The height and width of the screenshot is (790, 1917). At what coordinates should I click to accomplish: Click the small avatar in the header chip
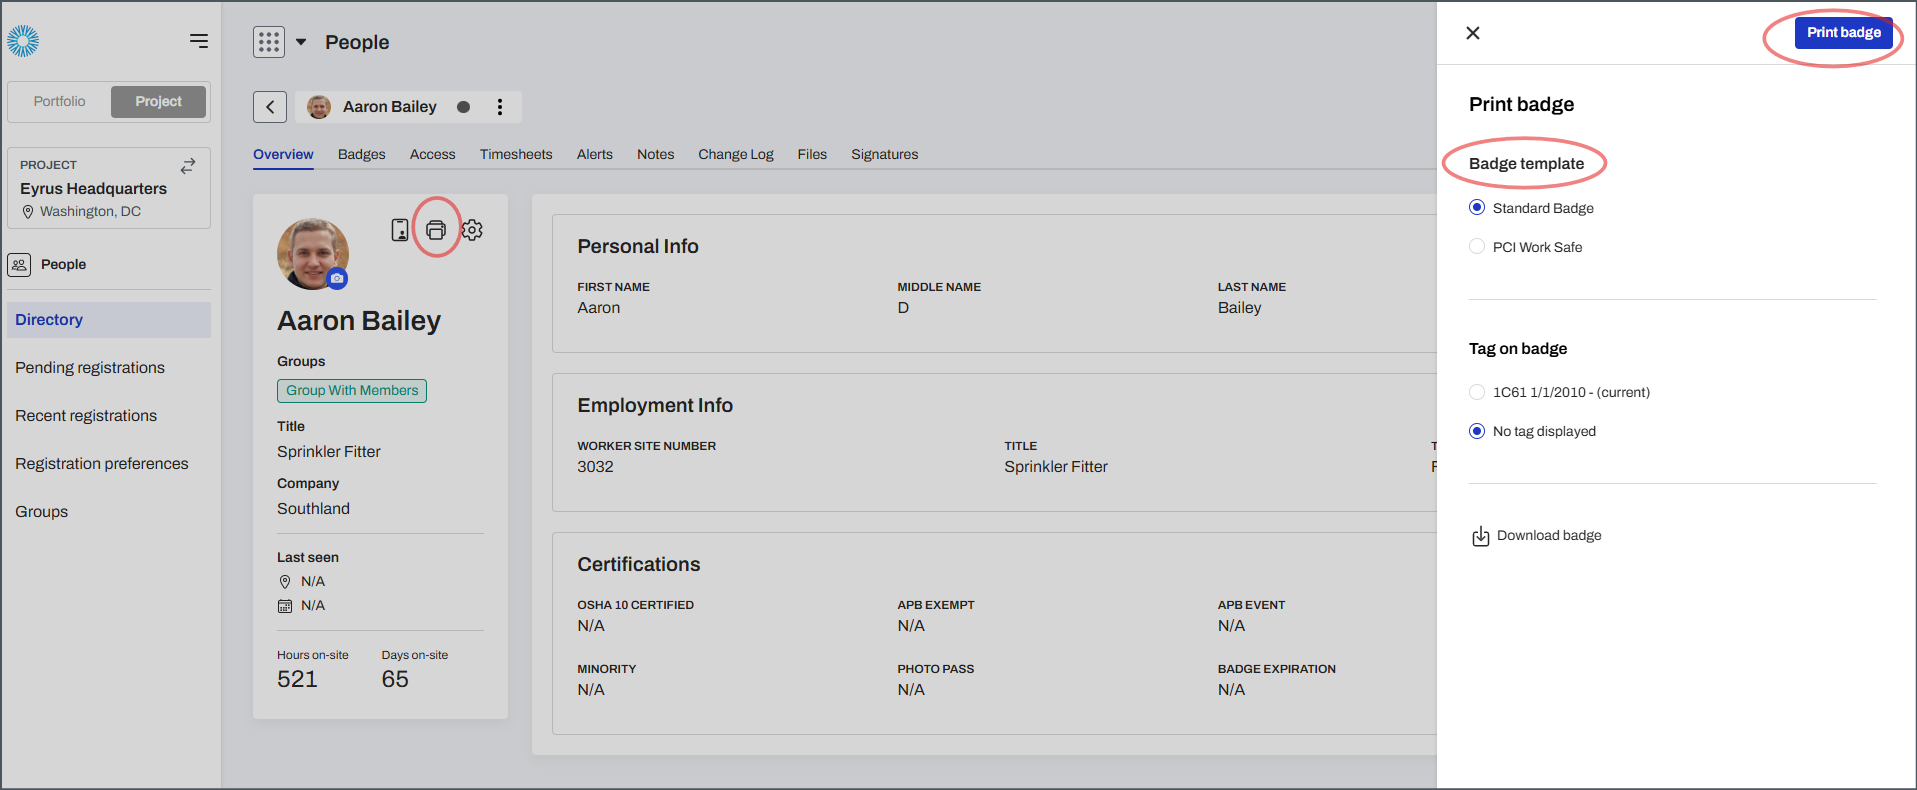pos(319,107)
